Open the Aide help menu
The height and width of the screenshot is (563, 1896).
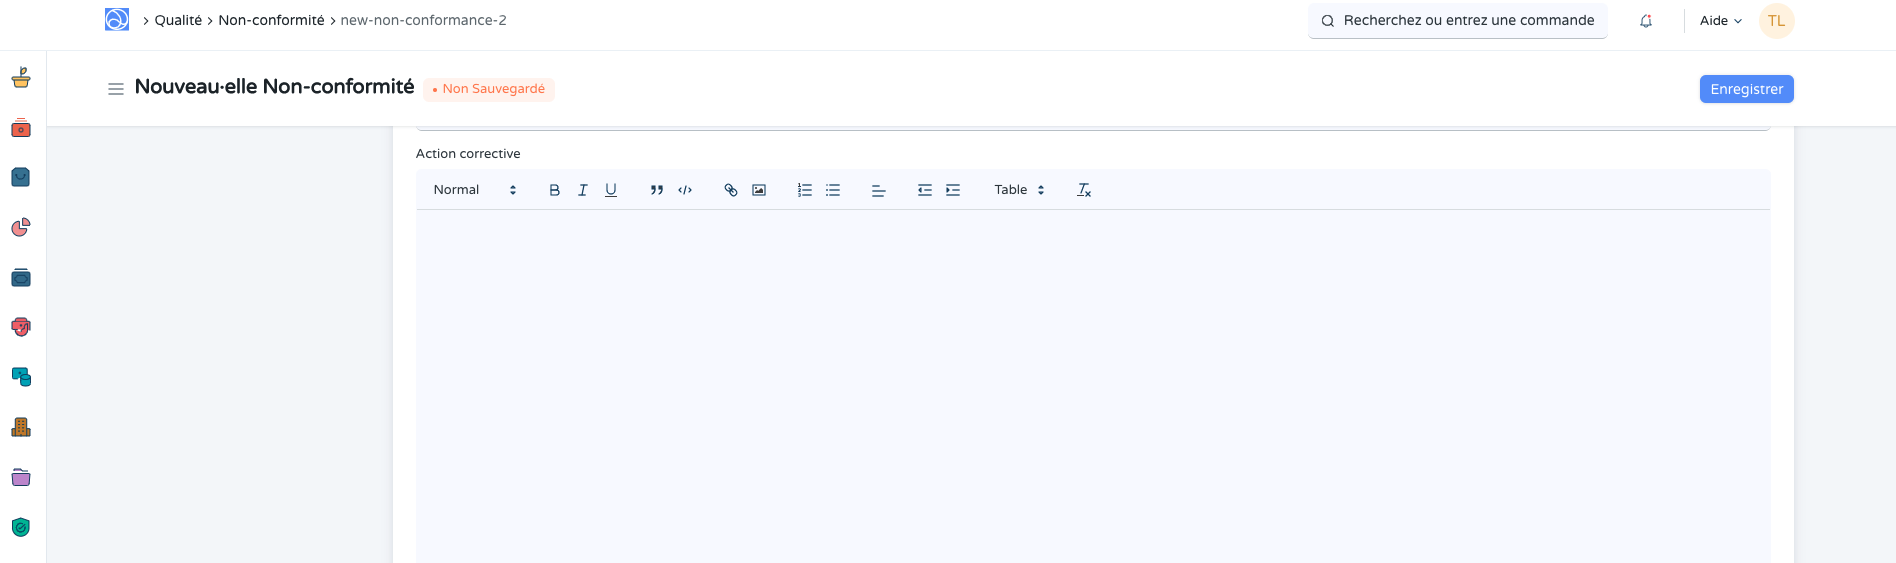pyautogui.click(x=1720, y=21)
